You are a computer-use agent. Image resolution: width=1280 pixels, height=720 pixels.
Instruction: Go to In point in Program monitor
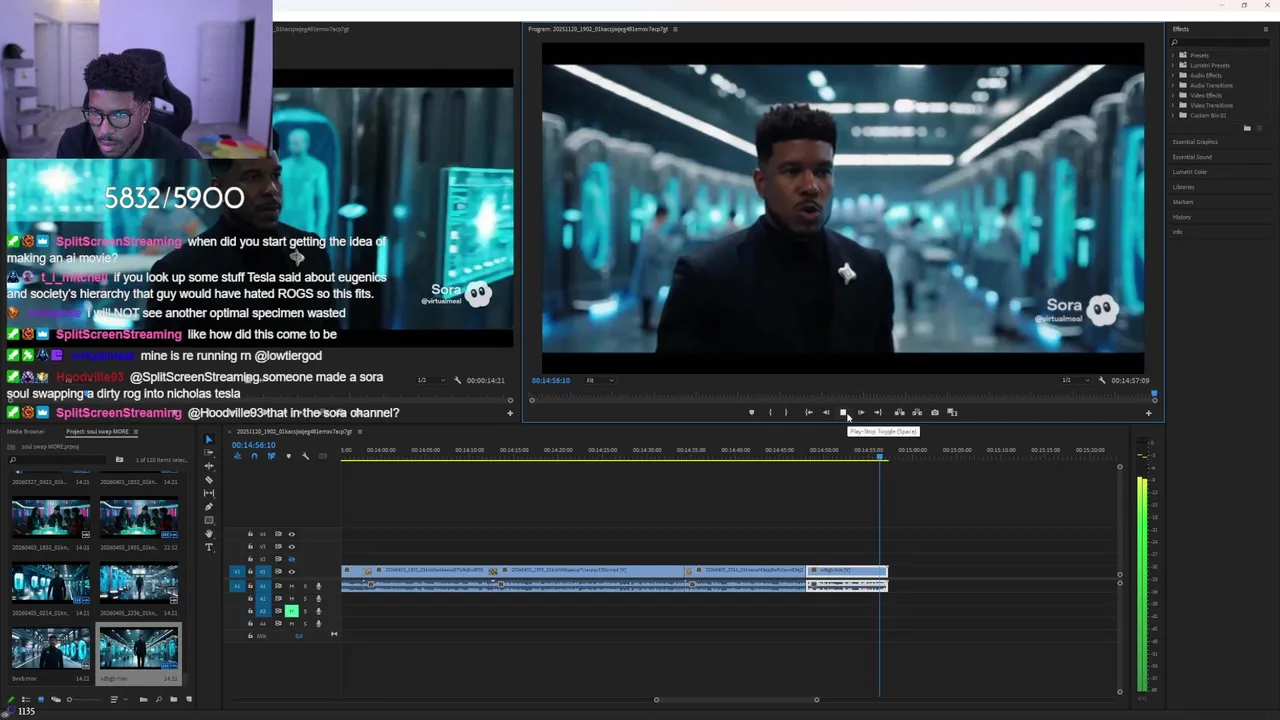pos(809,412)
